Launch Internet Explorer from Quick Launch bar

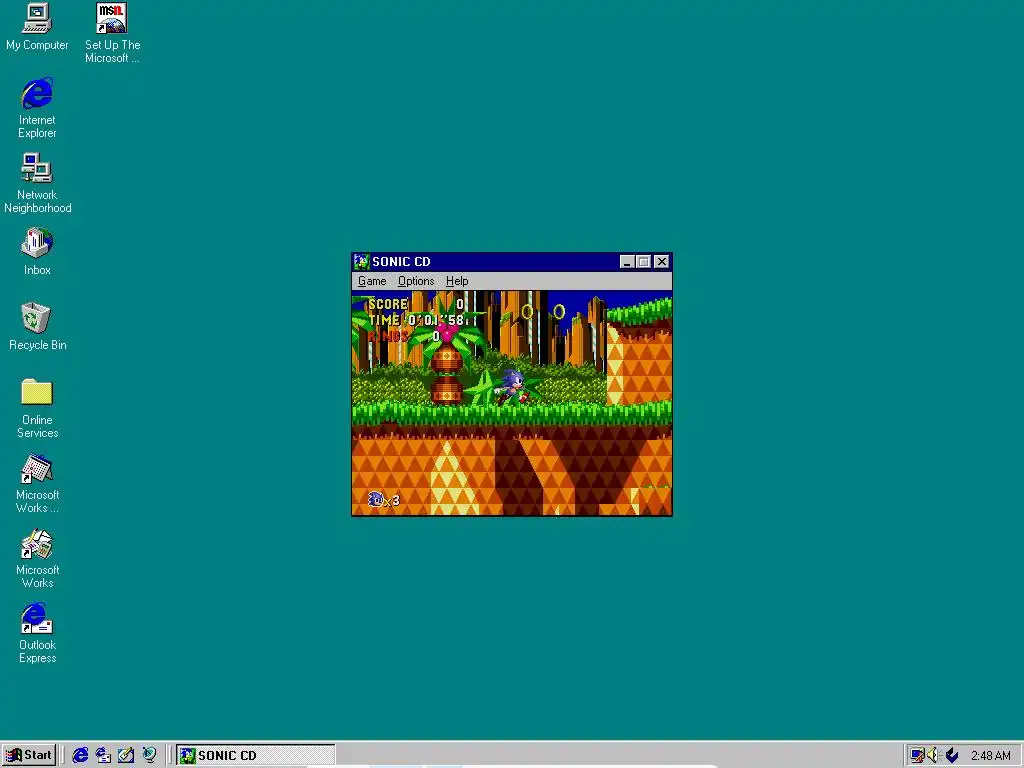coord(80,755)
